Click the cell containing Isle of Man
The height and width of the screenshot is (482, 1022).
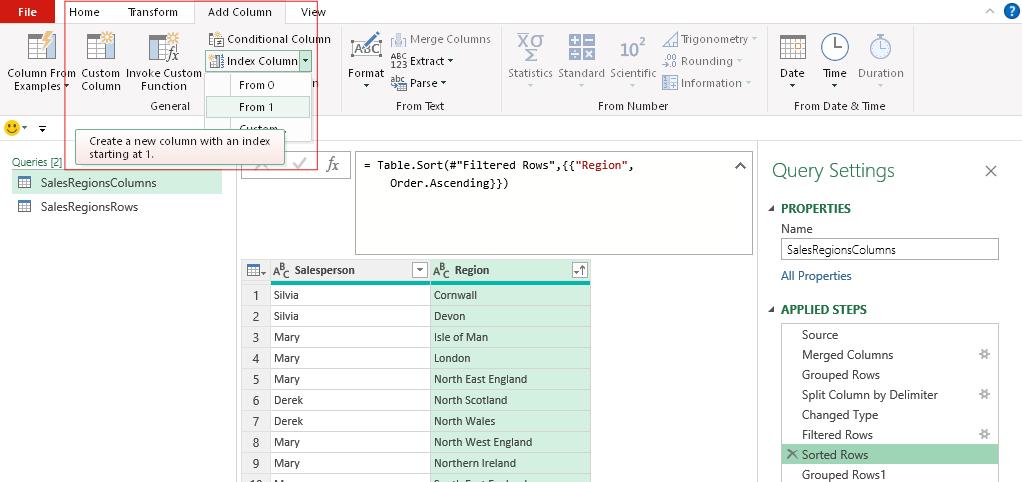tap(510, 337)
